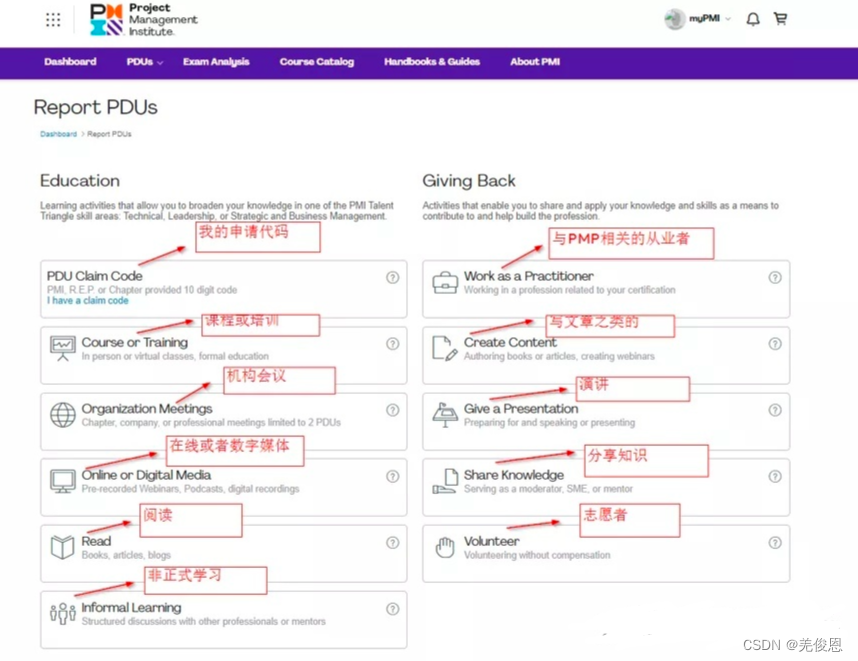Screen dimensions: 858x661
Task: Click the Create Content document-pencil icon
Action: pyautogui.click(x=445, y=348)
